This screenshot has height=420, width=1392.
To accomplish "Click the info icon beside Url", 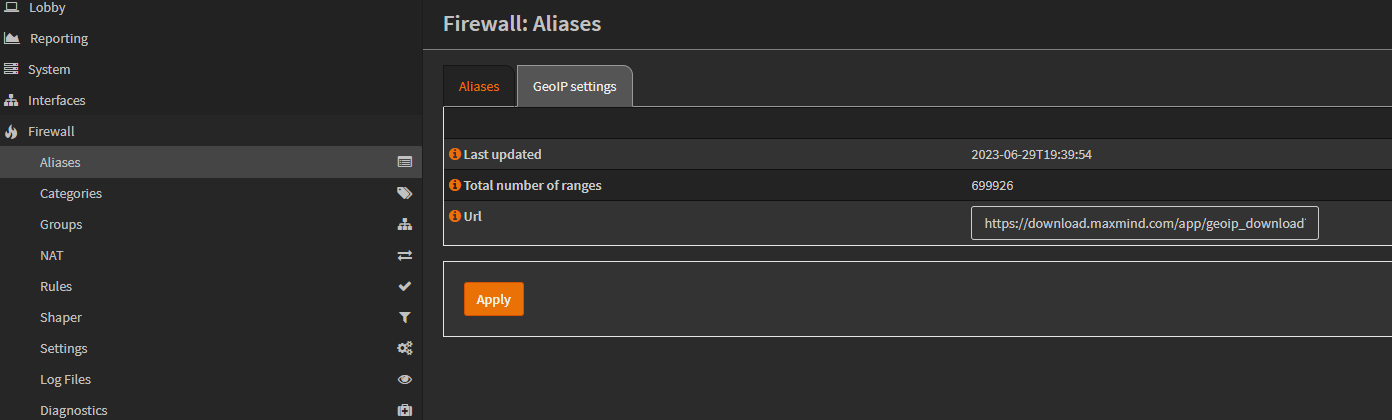I will (x=455, y=215).
